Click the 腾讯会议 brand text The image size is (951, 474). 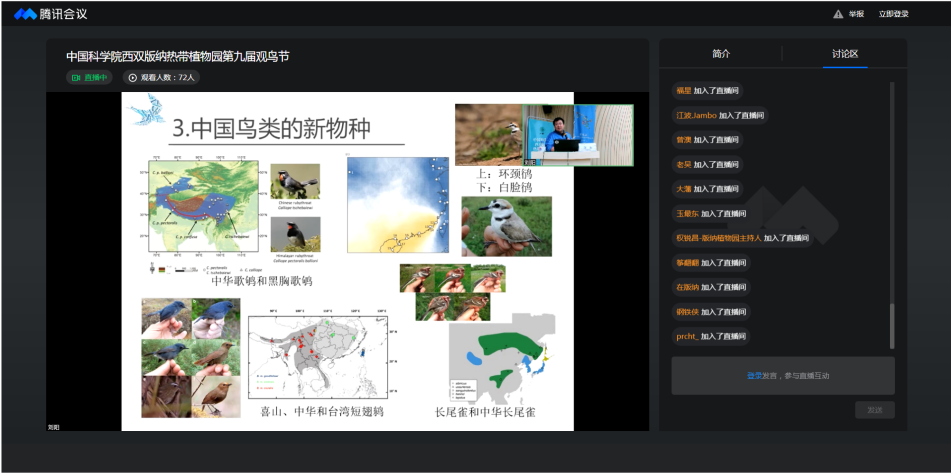65,14
